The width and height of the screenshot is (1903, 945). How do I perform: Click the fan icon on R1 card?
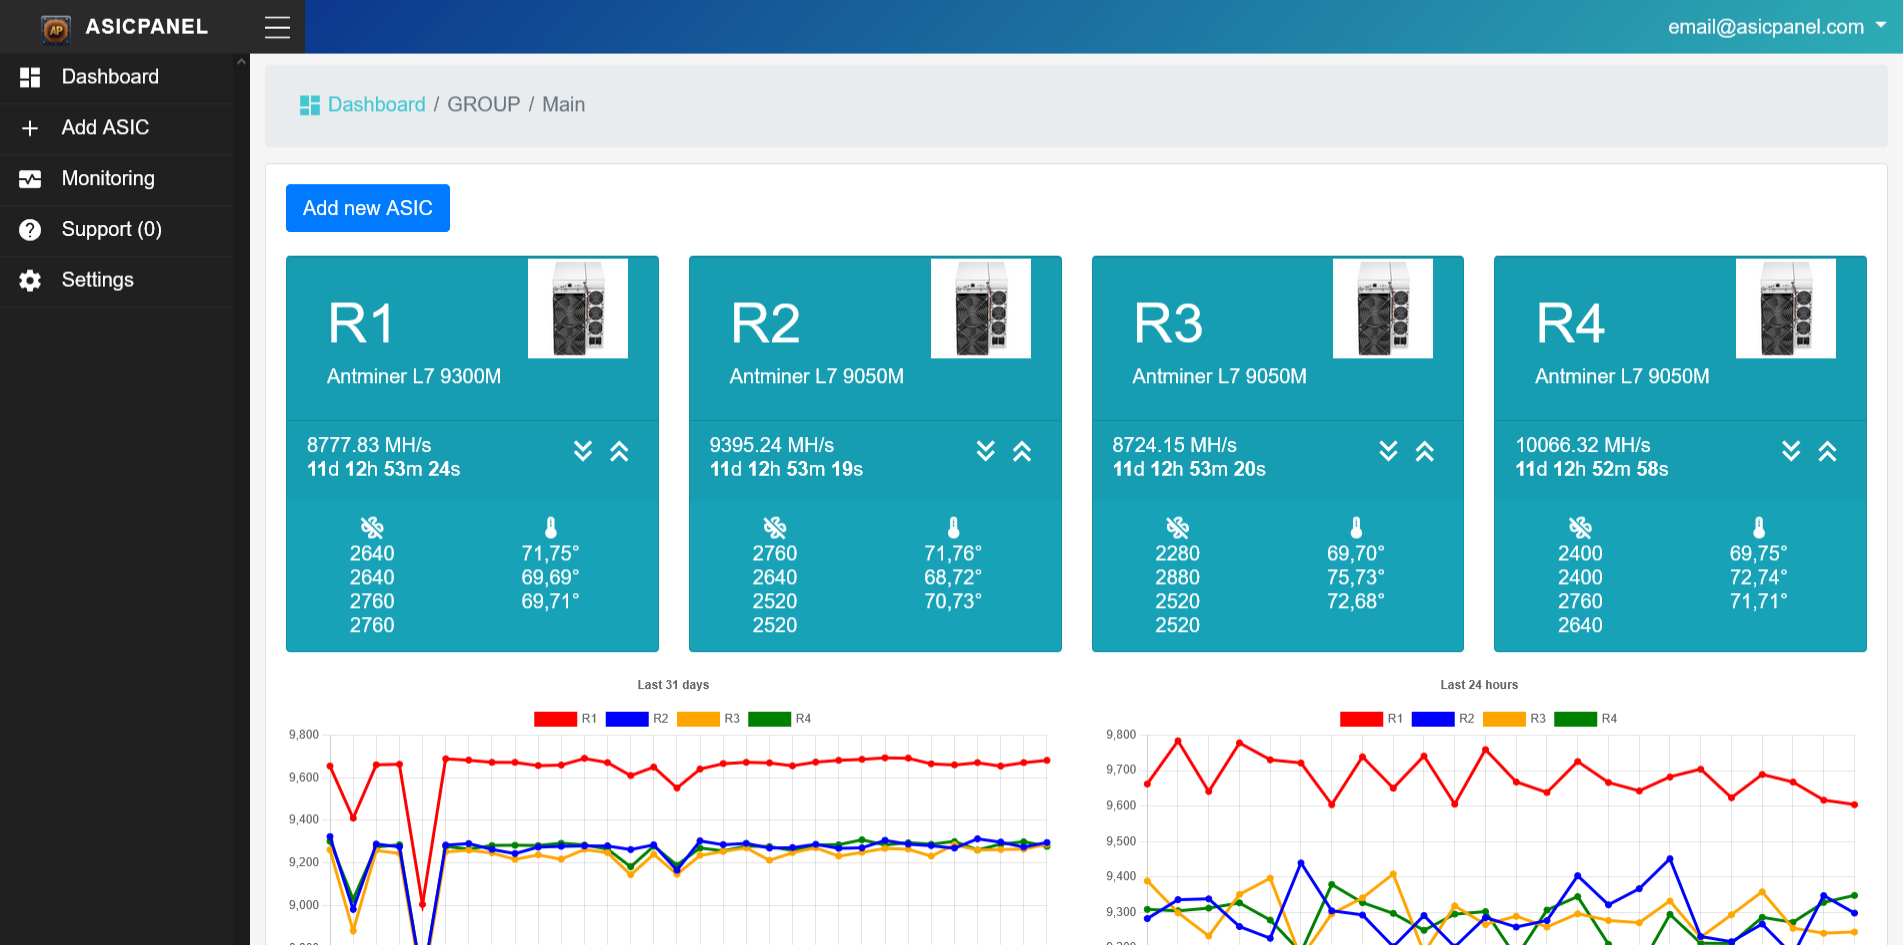[x=372, y=527]
